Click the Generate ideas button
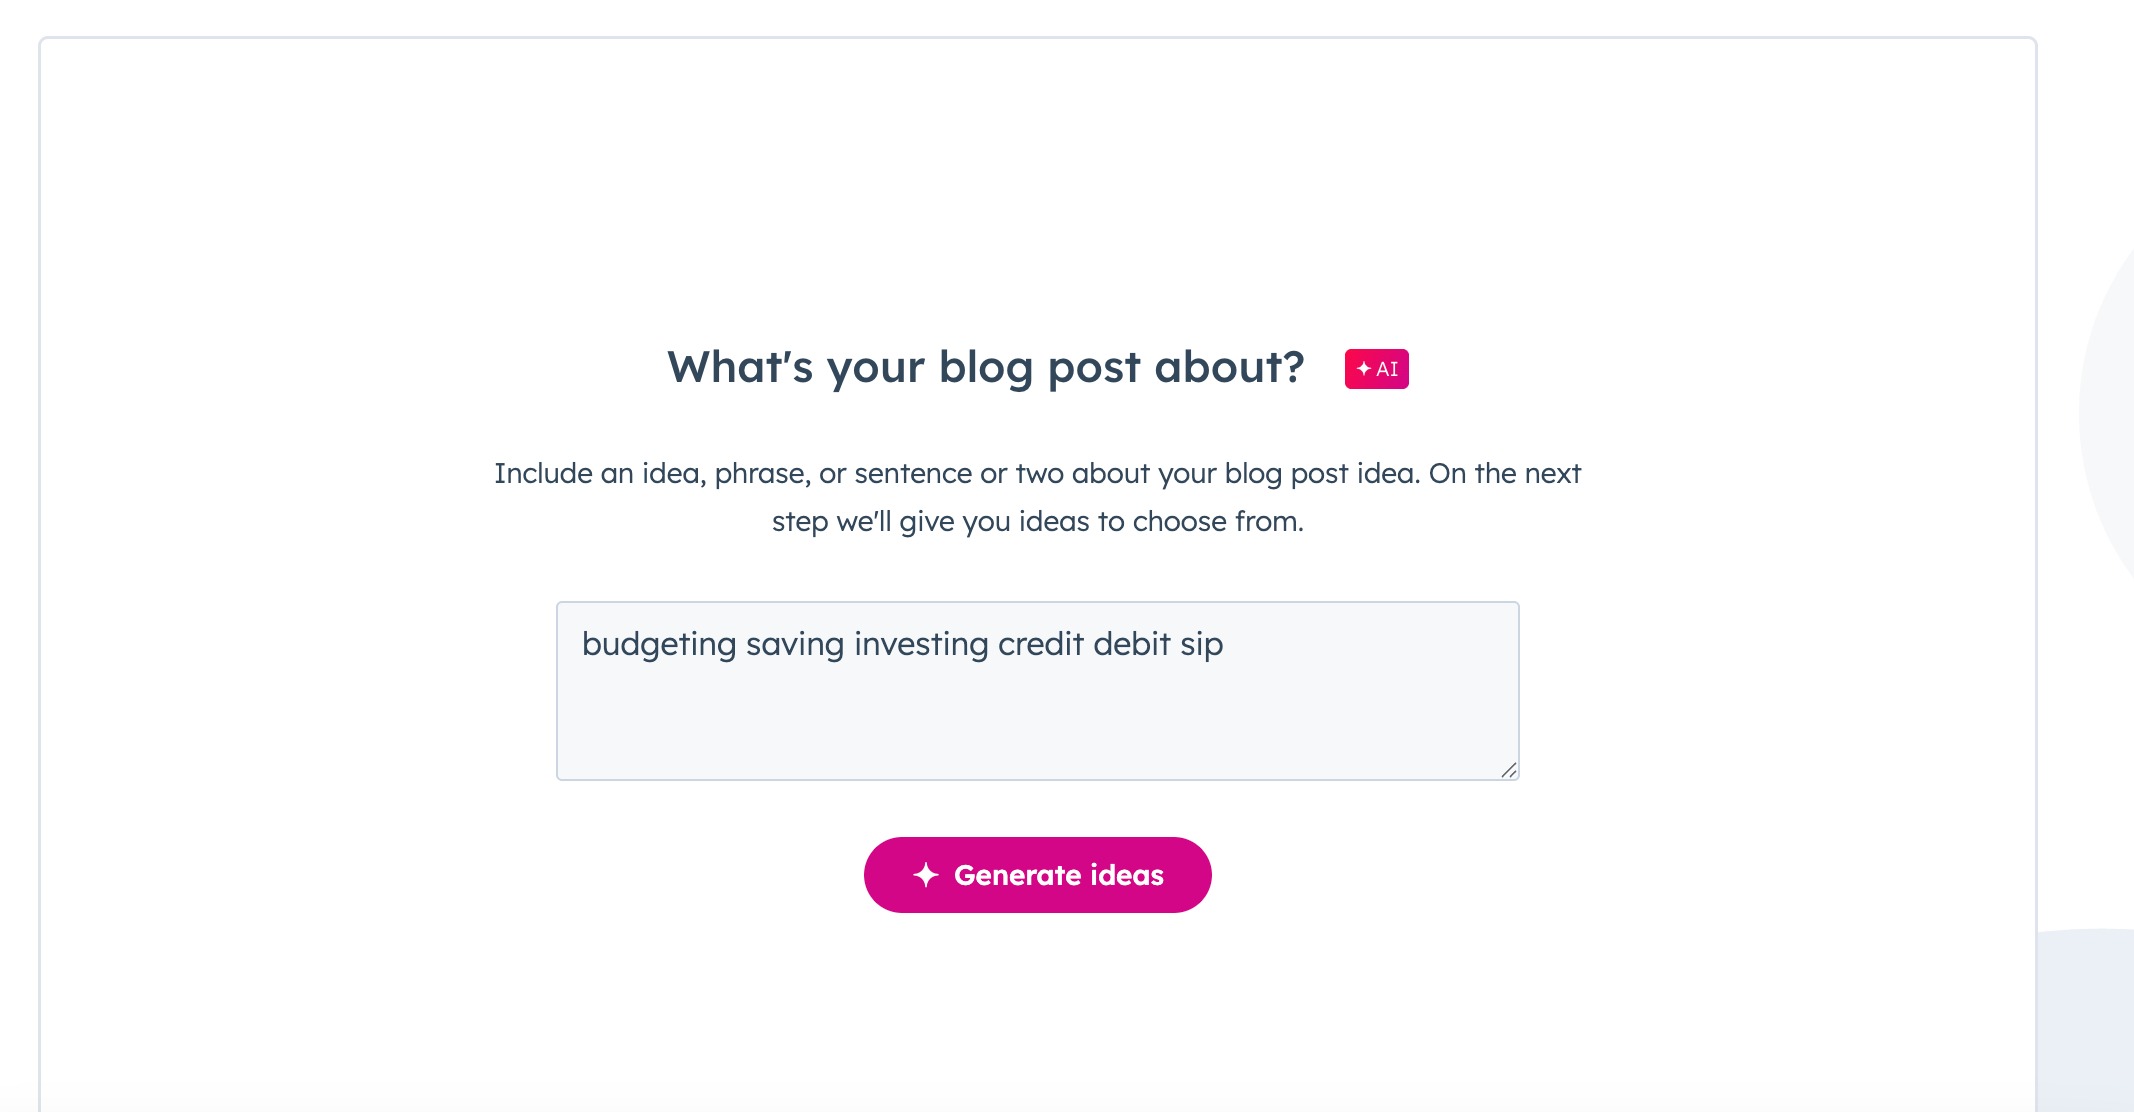Image resolution: width=2134 pixels, height=1112 pixels. click(x=1037, y=875)
